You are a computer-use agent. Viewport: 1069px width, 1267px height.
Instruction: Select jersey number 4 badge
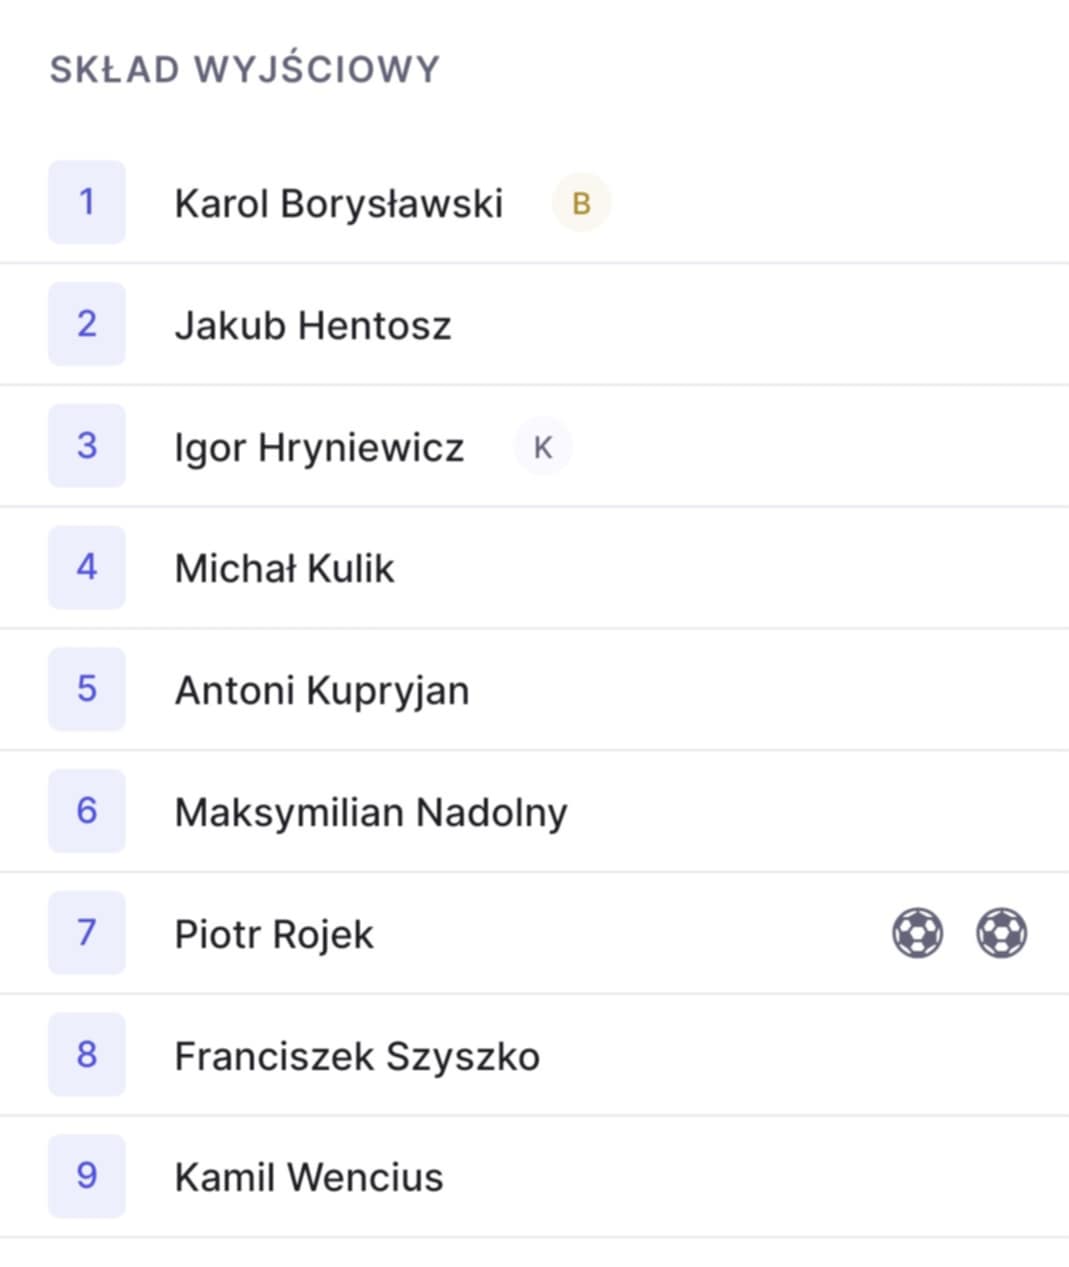click(x=87, y=567)
